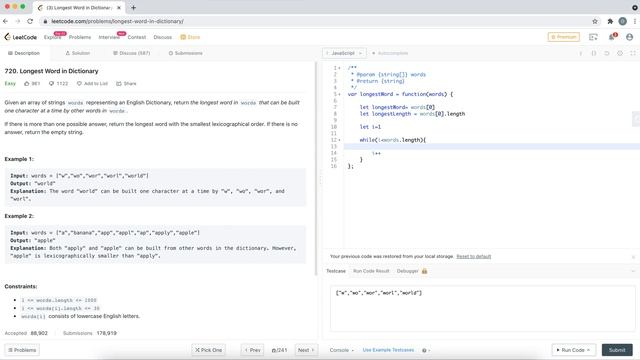Toggle the Autocomplete option

click(390, 53)
